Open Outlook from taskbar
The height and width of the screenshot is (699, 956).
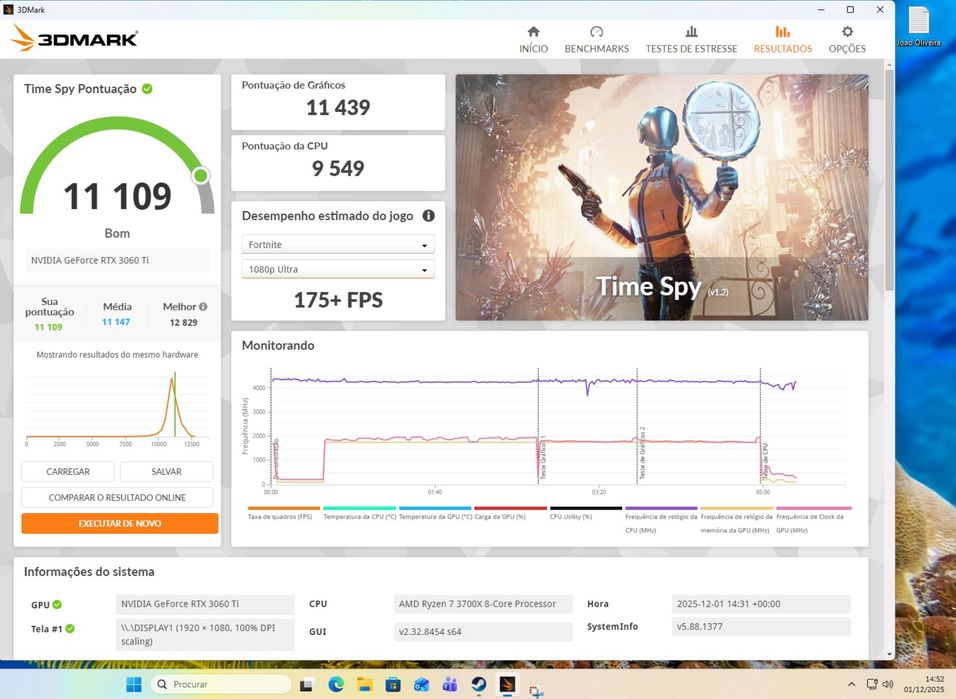[x=421, y=684]
